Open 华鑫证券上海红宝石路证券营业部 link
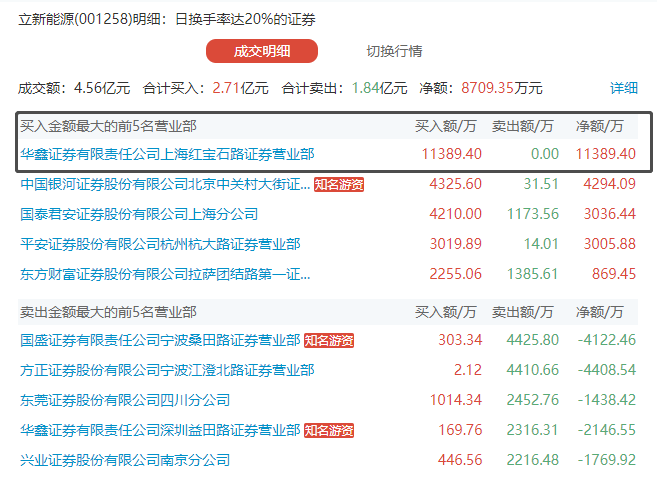Viewport: 657px width, 499px height. point(167,154)
